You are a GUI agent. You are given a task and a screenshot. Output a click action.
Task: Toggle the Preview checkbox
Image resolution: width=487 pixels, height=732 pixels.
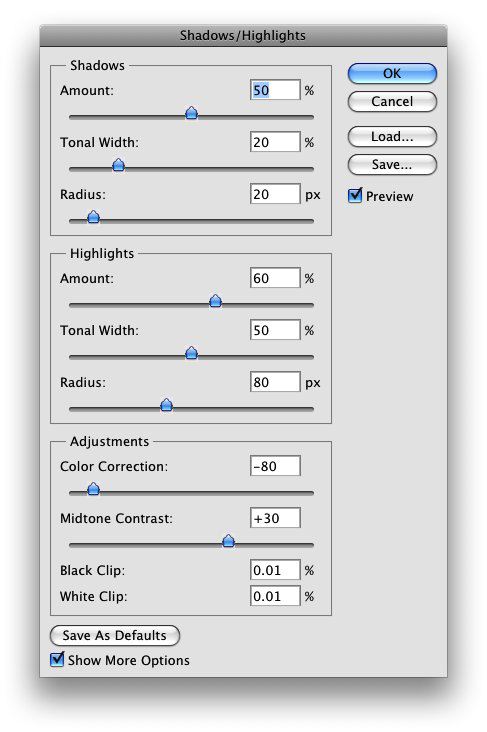pos(355,196)
